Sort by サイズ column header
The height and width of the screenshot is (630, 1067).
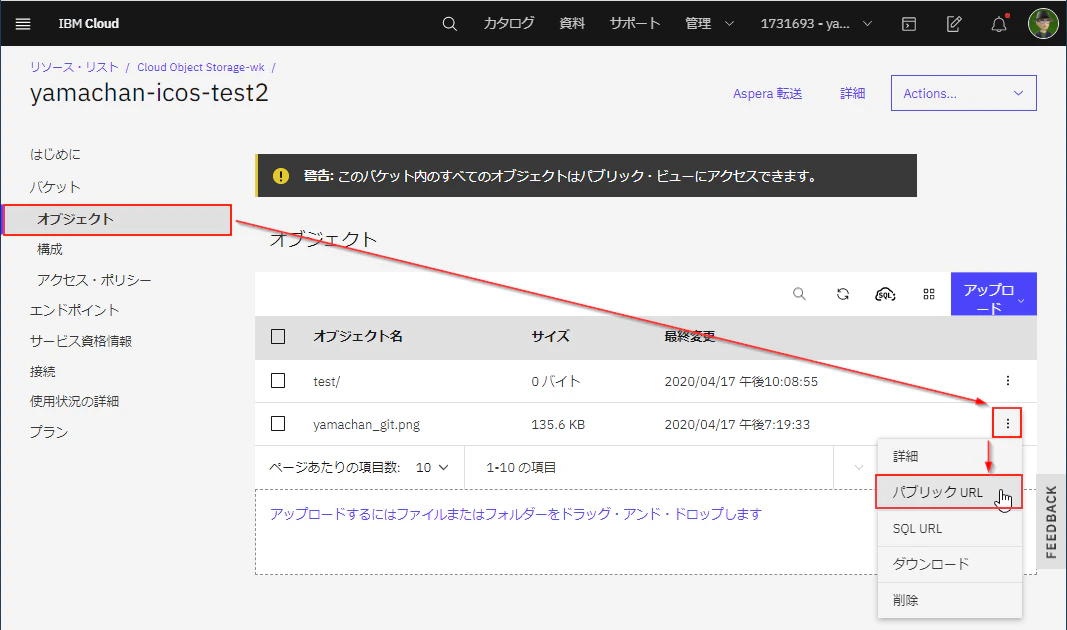click(551, 336)
